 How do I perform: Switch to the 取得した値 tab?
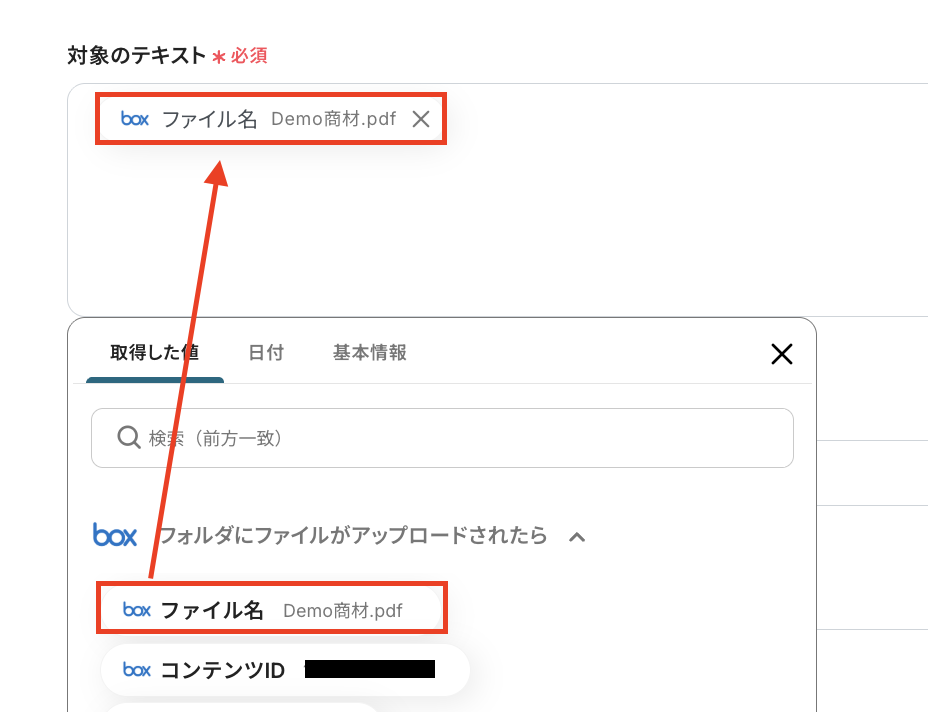pos(154,353)
